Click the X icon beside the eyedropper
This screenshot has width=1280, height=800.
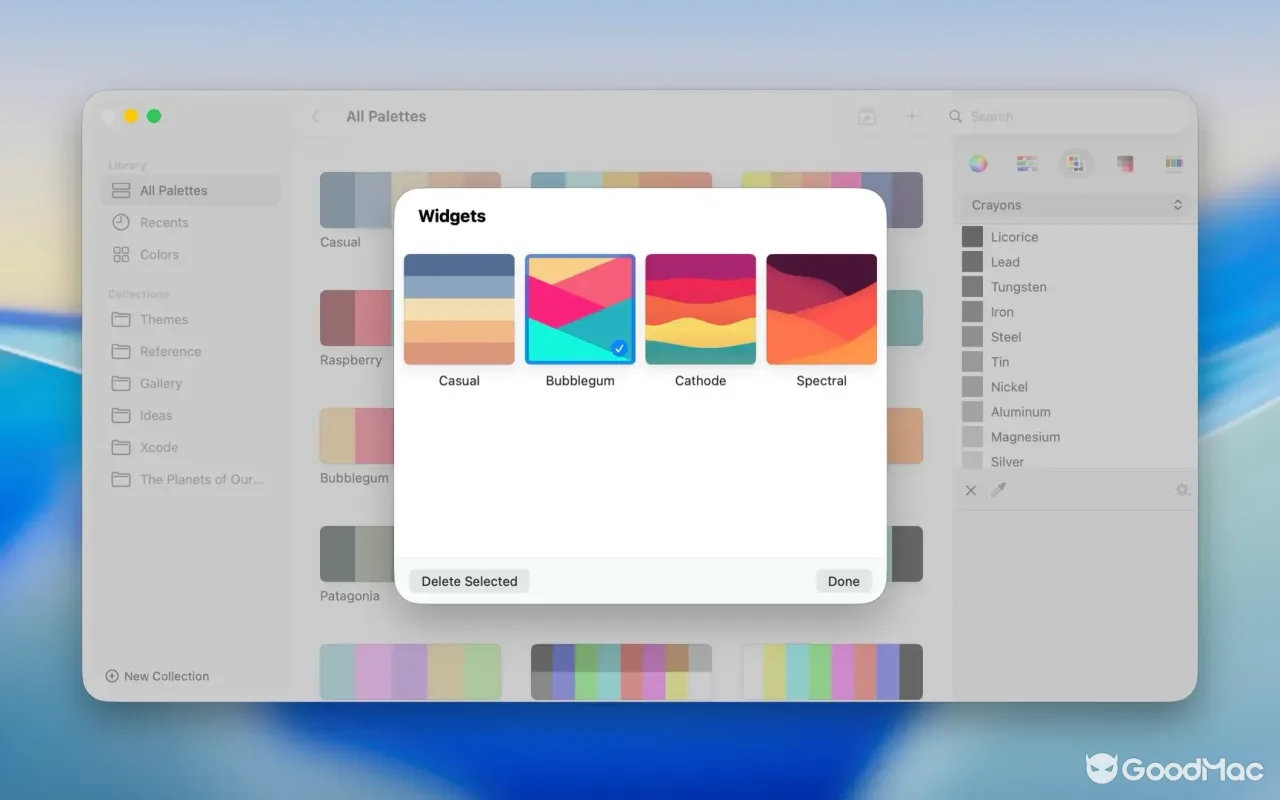(x=971, y=490)
